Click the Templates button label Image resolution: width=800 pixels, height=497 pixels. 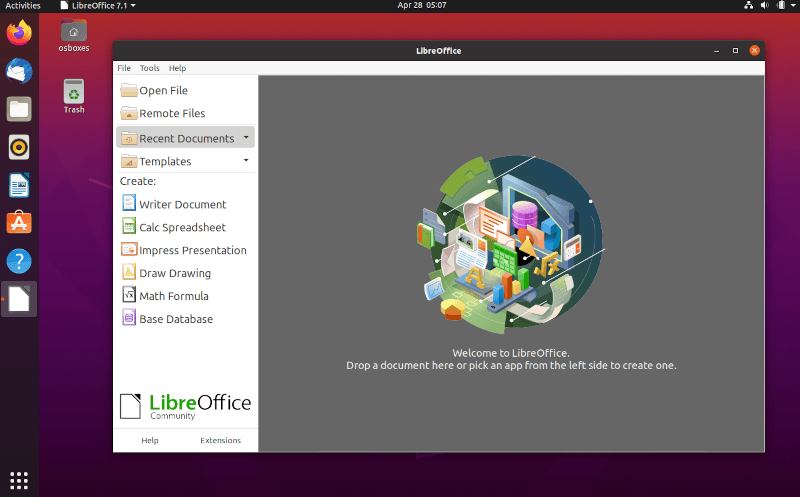pos(165,162)
